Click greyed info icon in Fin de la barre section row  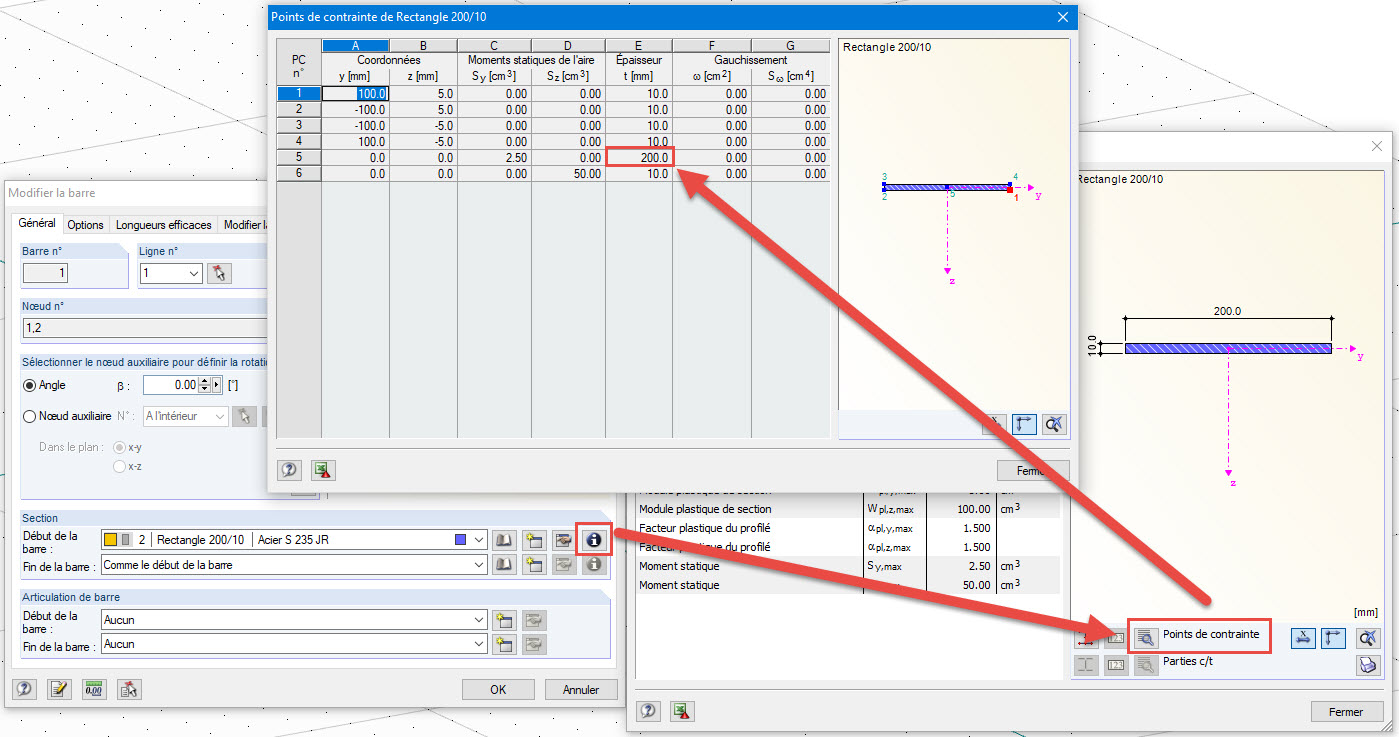coord(594,565)
